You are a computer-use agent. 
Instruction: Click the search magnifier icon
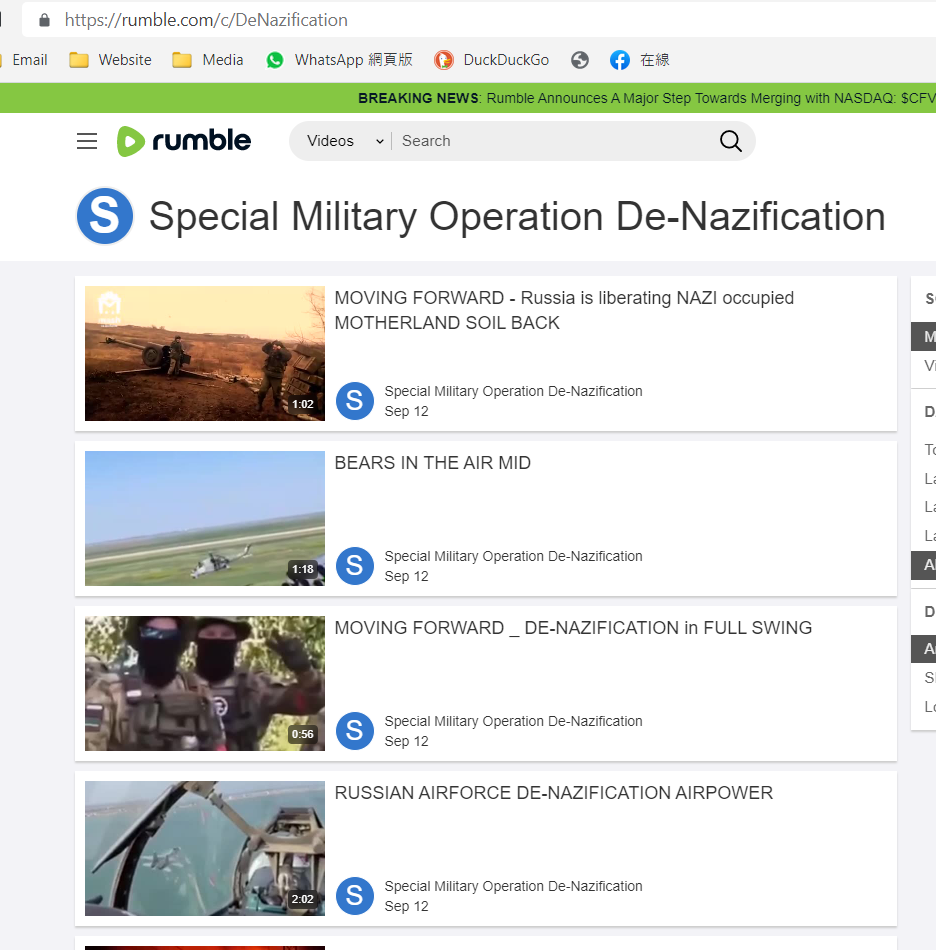pos(731,141)
